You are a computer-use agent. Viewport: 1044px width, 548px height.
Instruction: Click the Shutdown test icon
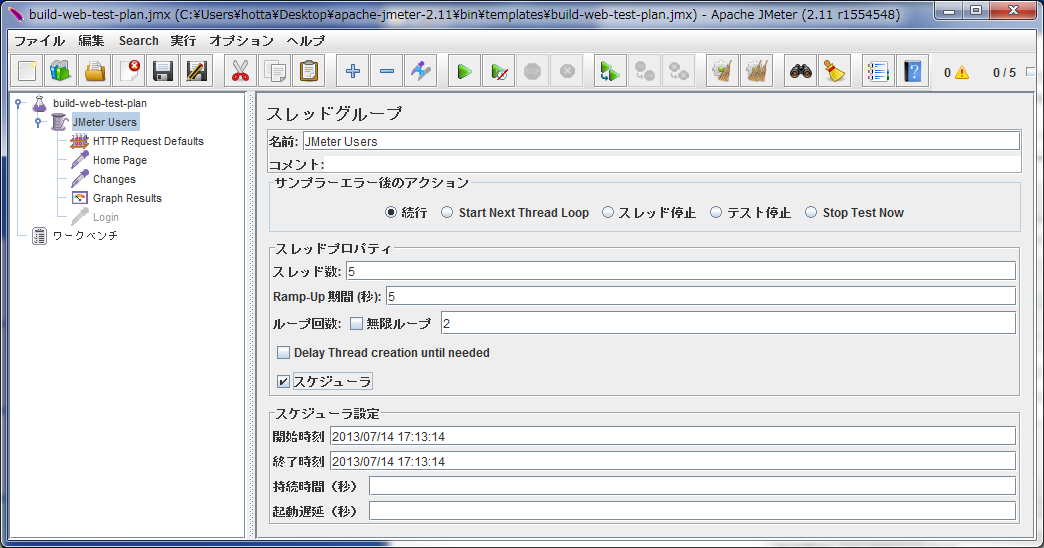pos(567,71)
